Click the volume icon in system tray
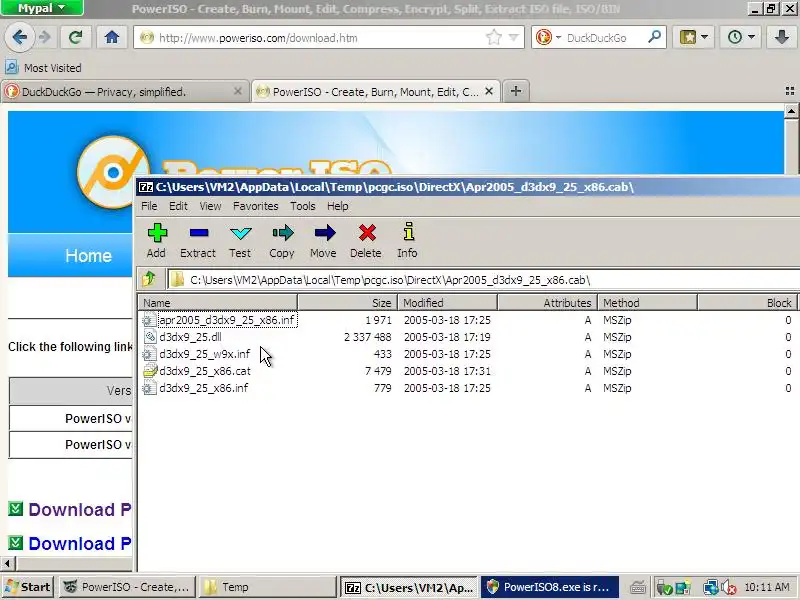This screenshot has height=600, width=800. (729, 587)
